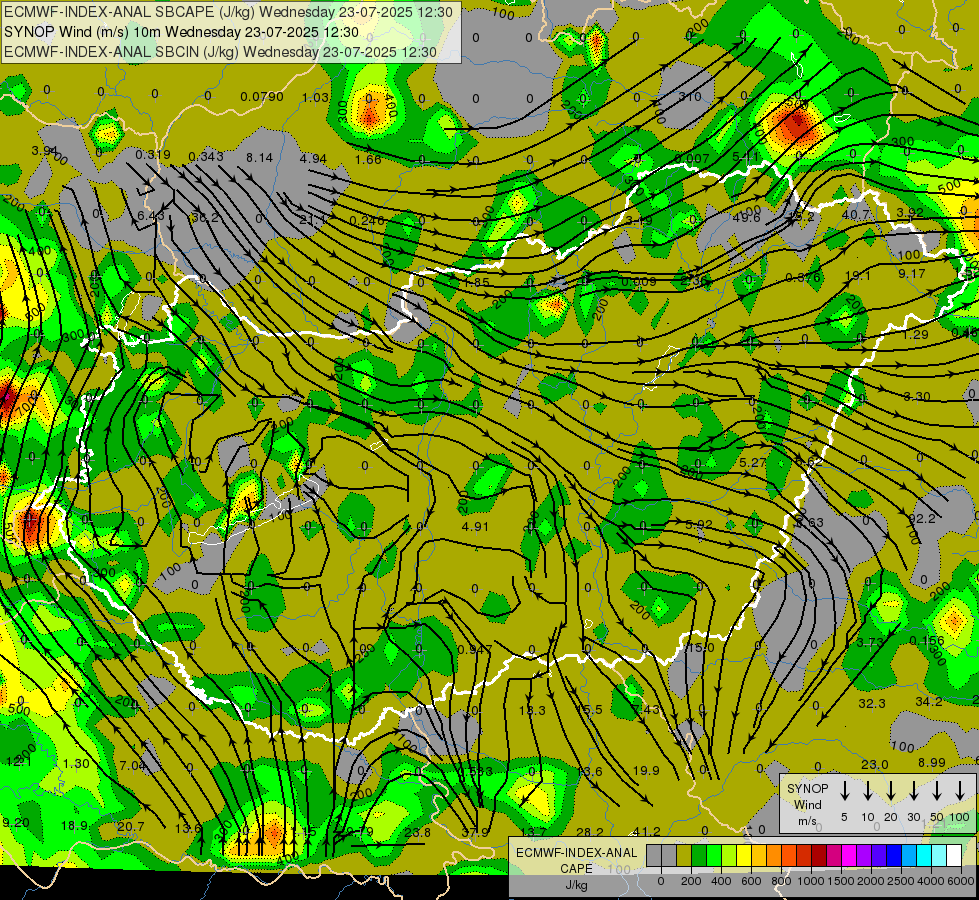The height and width of the screenshot is (900, 979).
Task: Click the 5.92 value on the map
Action: (x=699, y=525)
